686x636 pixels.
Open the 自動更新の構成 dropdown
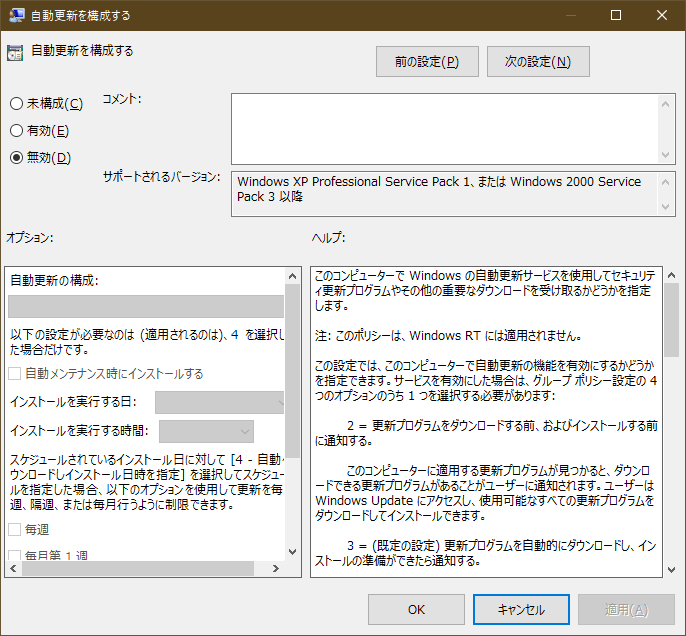pyautogui.click(x=146, y=306)
